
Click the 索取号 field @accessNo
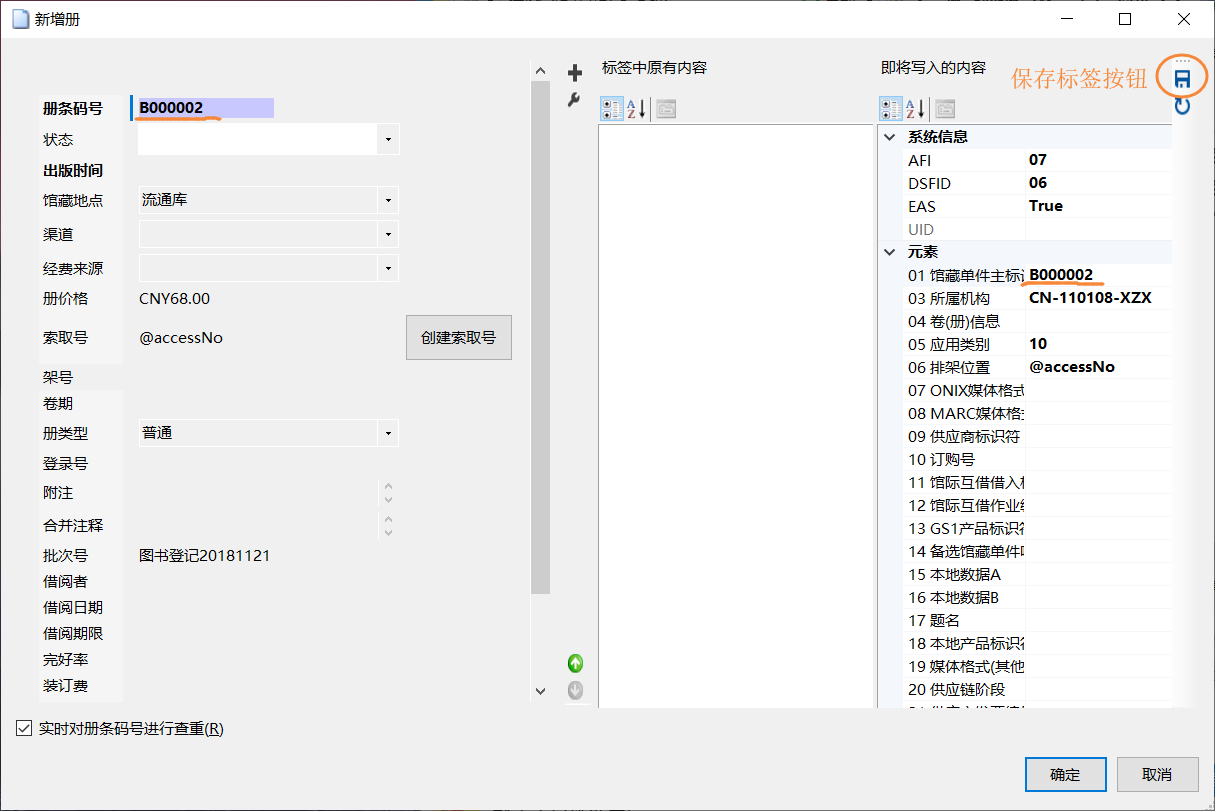pyautogui.click(x=181, y=338)
